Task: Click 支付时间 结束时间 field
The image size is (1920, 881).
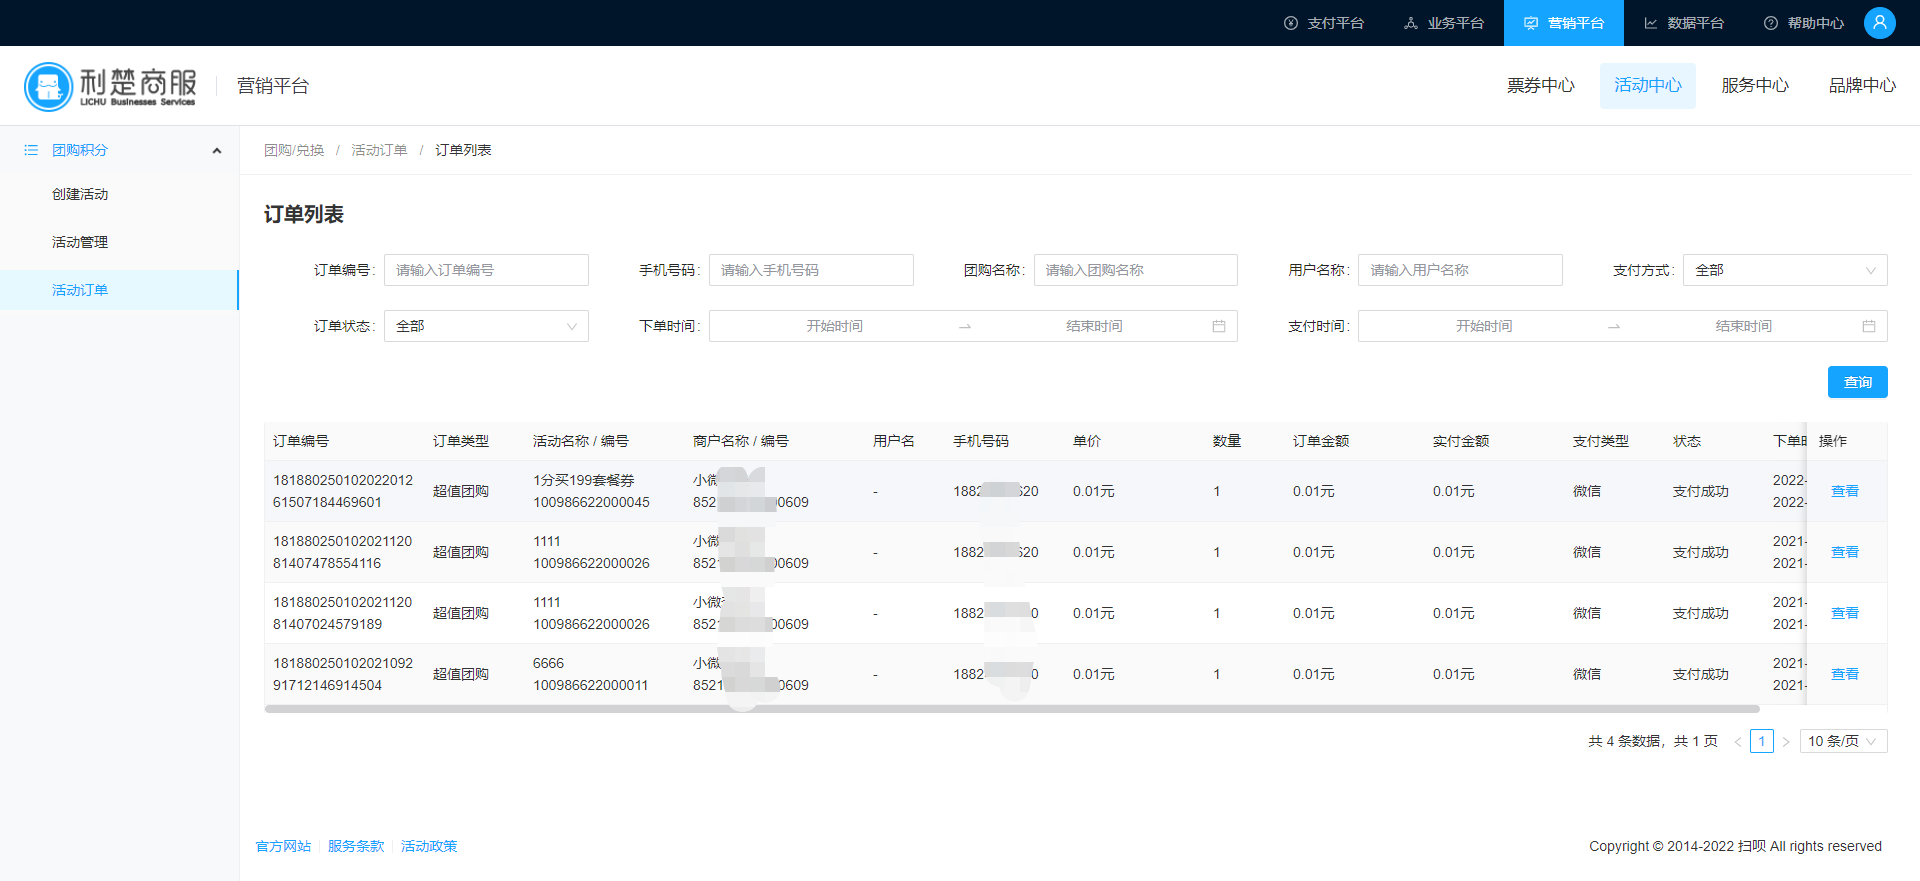Action: [1743, 326]
